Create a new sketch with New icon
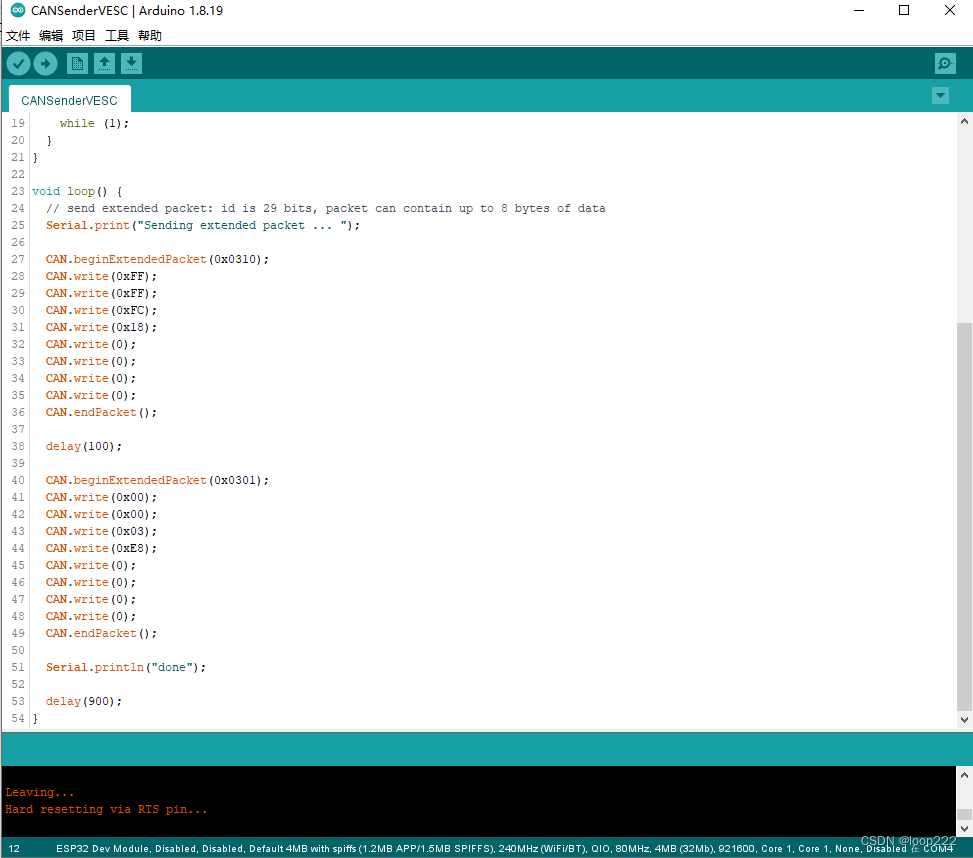Image resolution: width=973 pixels, height=858 pixels. 78,63
